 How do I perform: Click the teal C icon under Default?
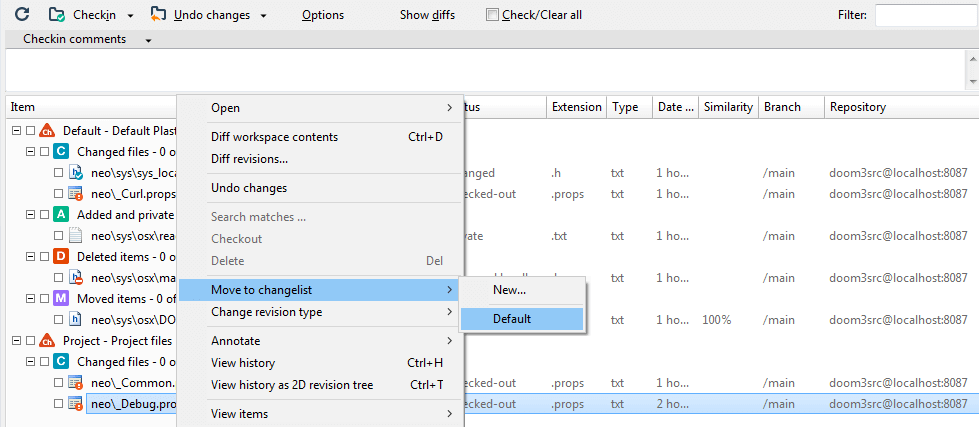pyautogui.click(x=61, y=151)
